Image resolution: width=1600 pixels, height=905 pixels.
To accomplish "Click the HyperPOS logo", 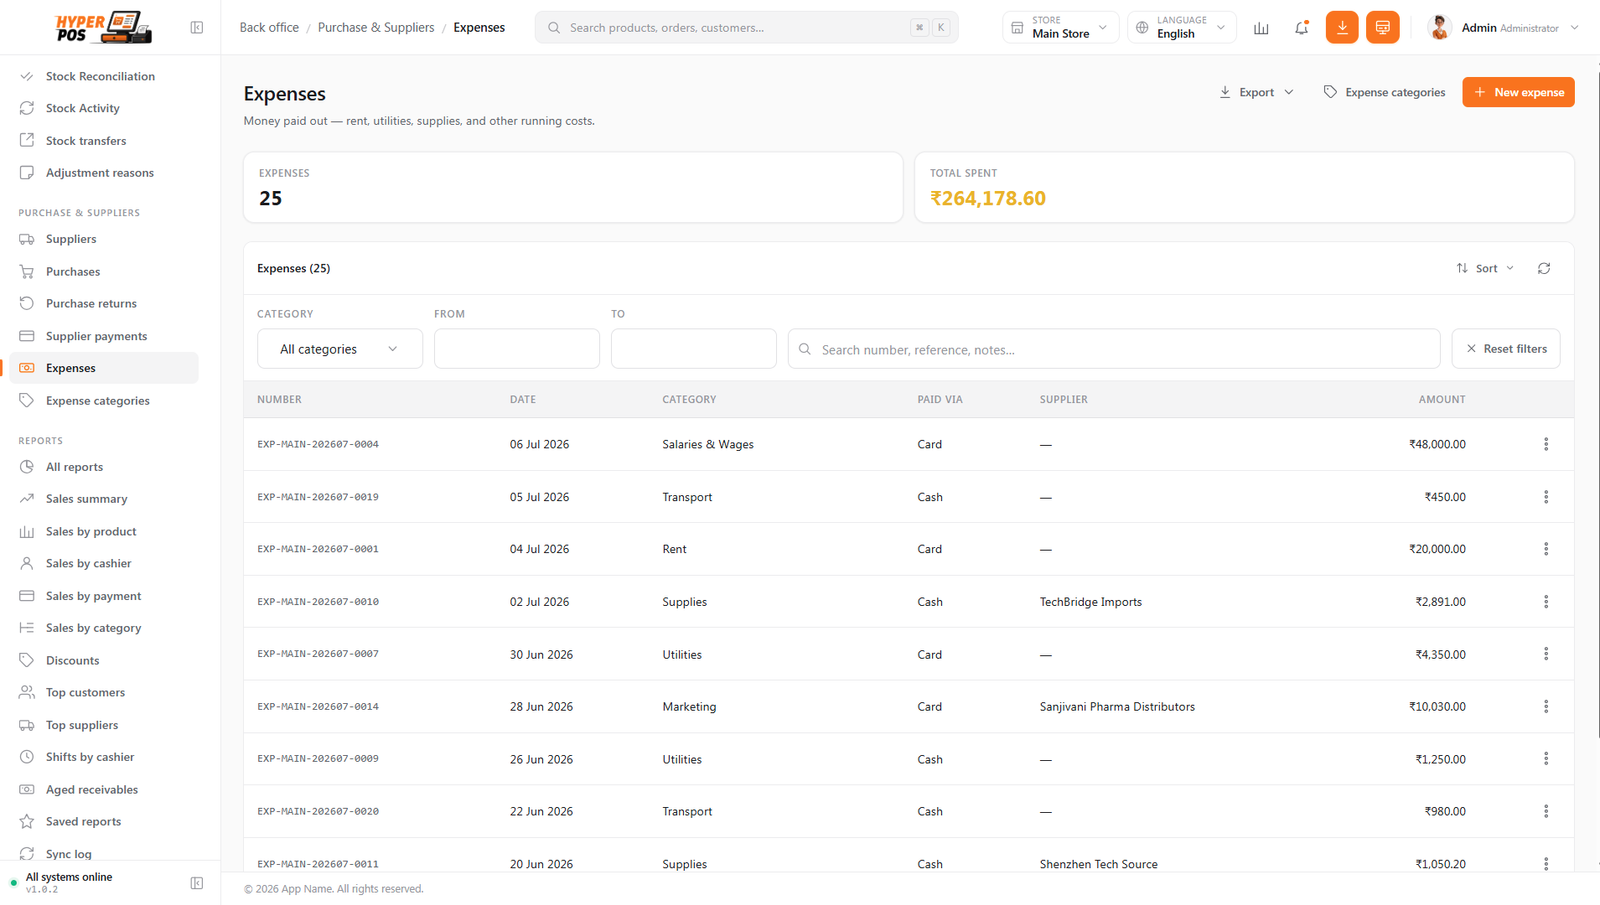I will coord(104,28).
